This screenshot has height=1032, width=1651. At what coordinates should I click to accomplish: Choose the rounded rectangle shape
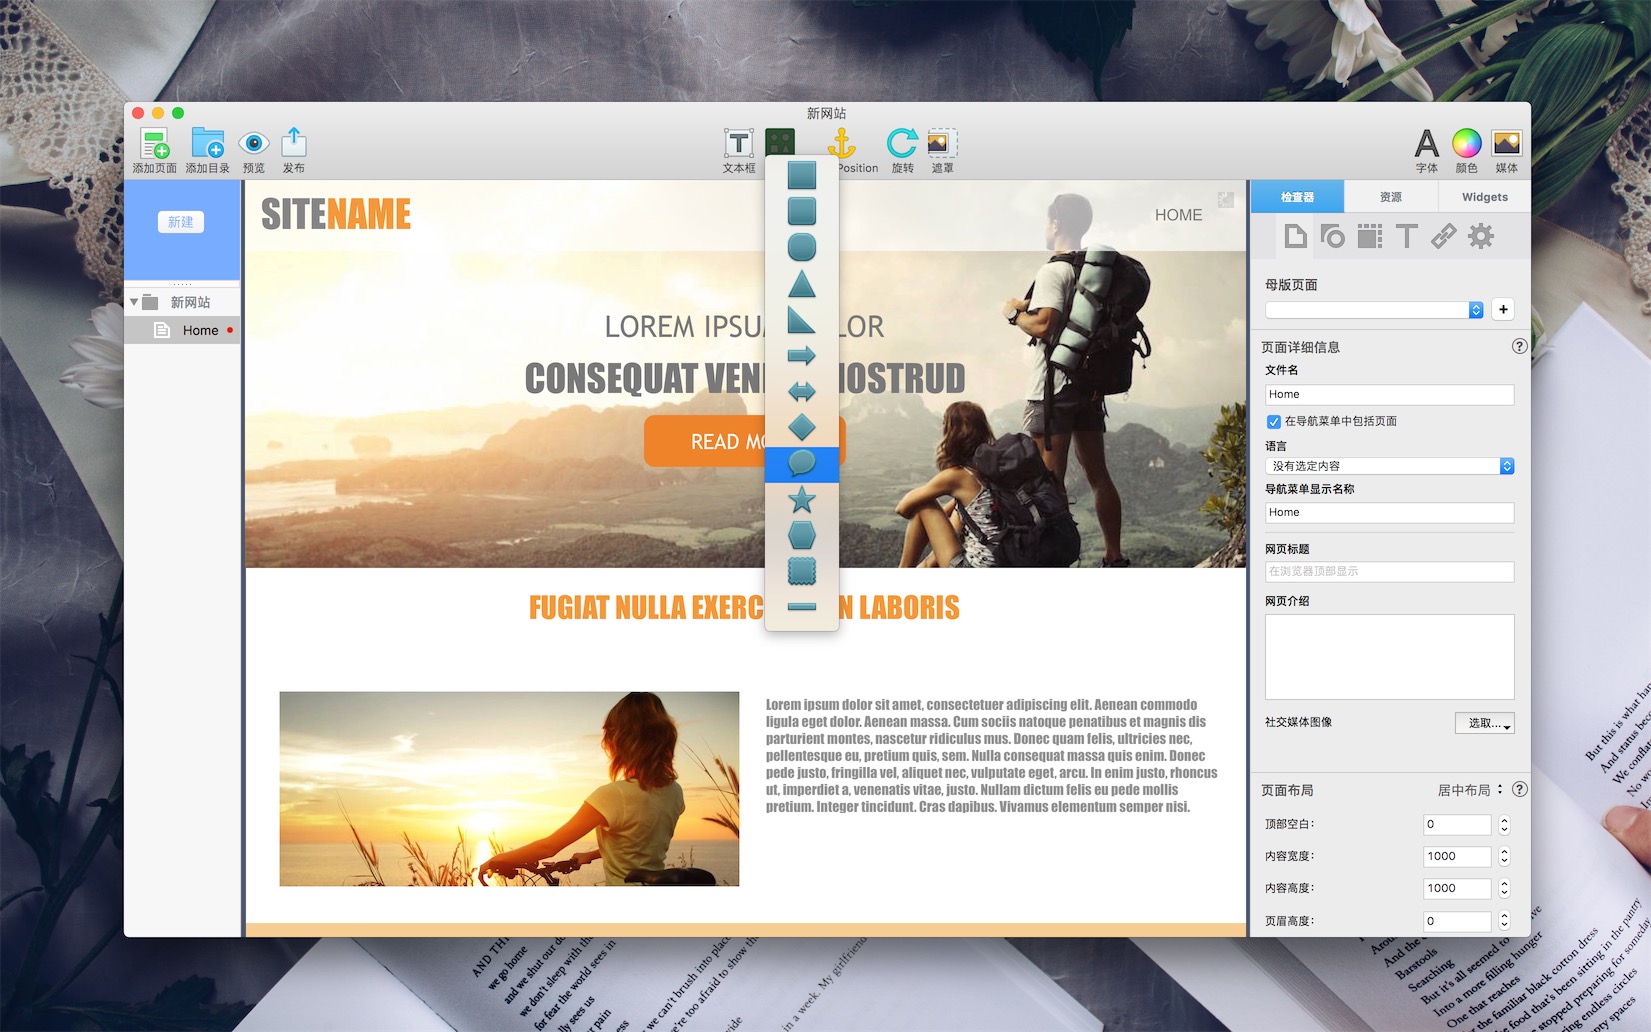(x=802, y=211)
